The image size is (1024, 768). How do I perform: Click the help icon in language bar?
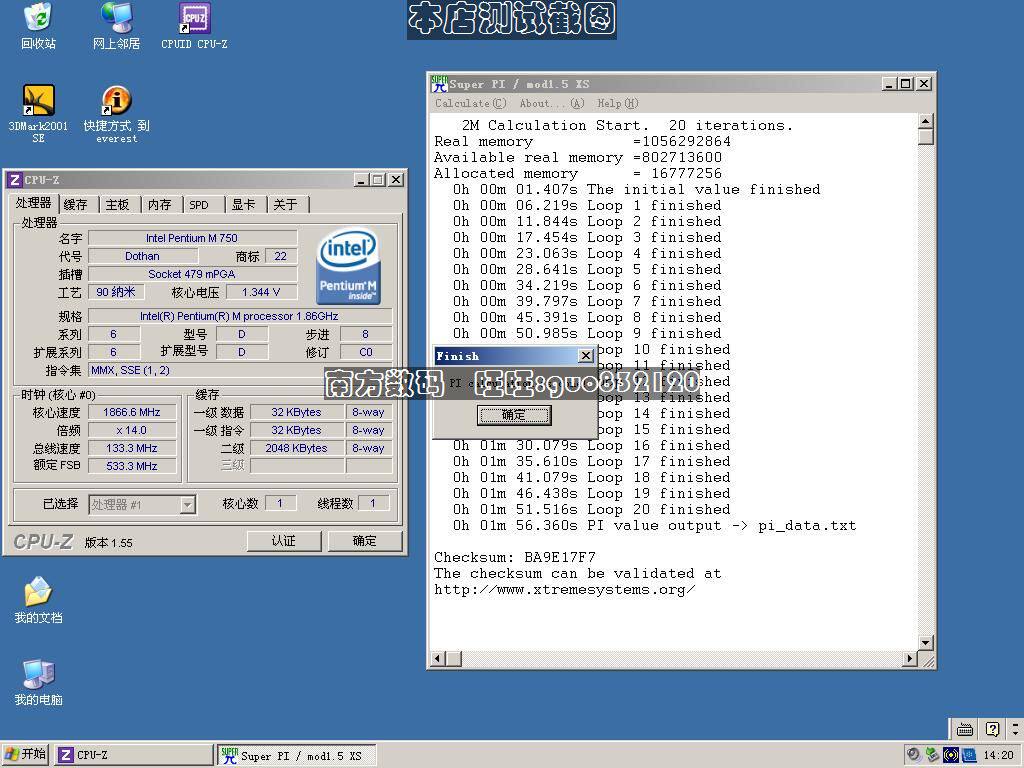[x=992, y=729]
